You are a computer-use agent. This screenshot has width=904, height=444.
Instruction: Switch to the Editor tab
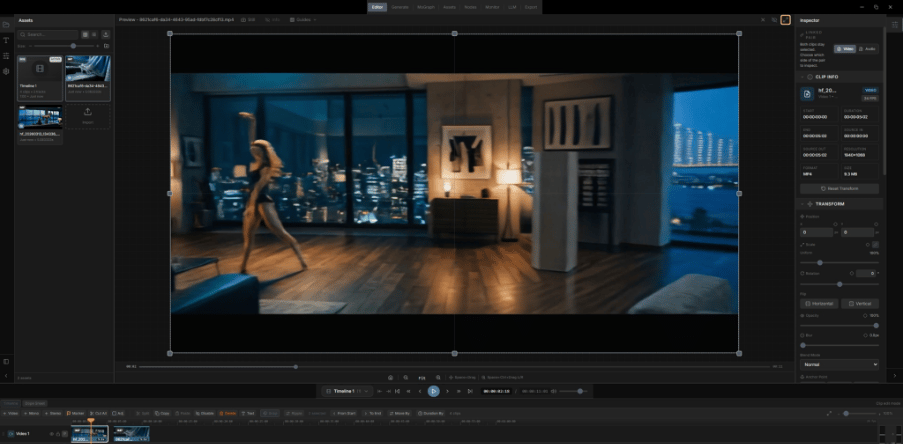pos(377,7)
